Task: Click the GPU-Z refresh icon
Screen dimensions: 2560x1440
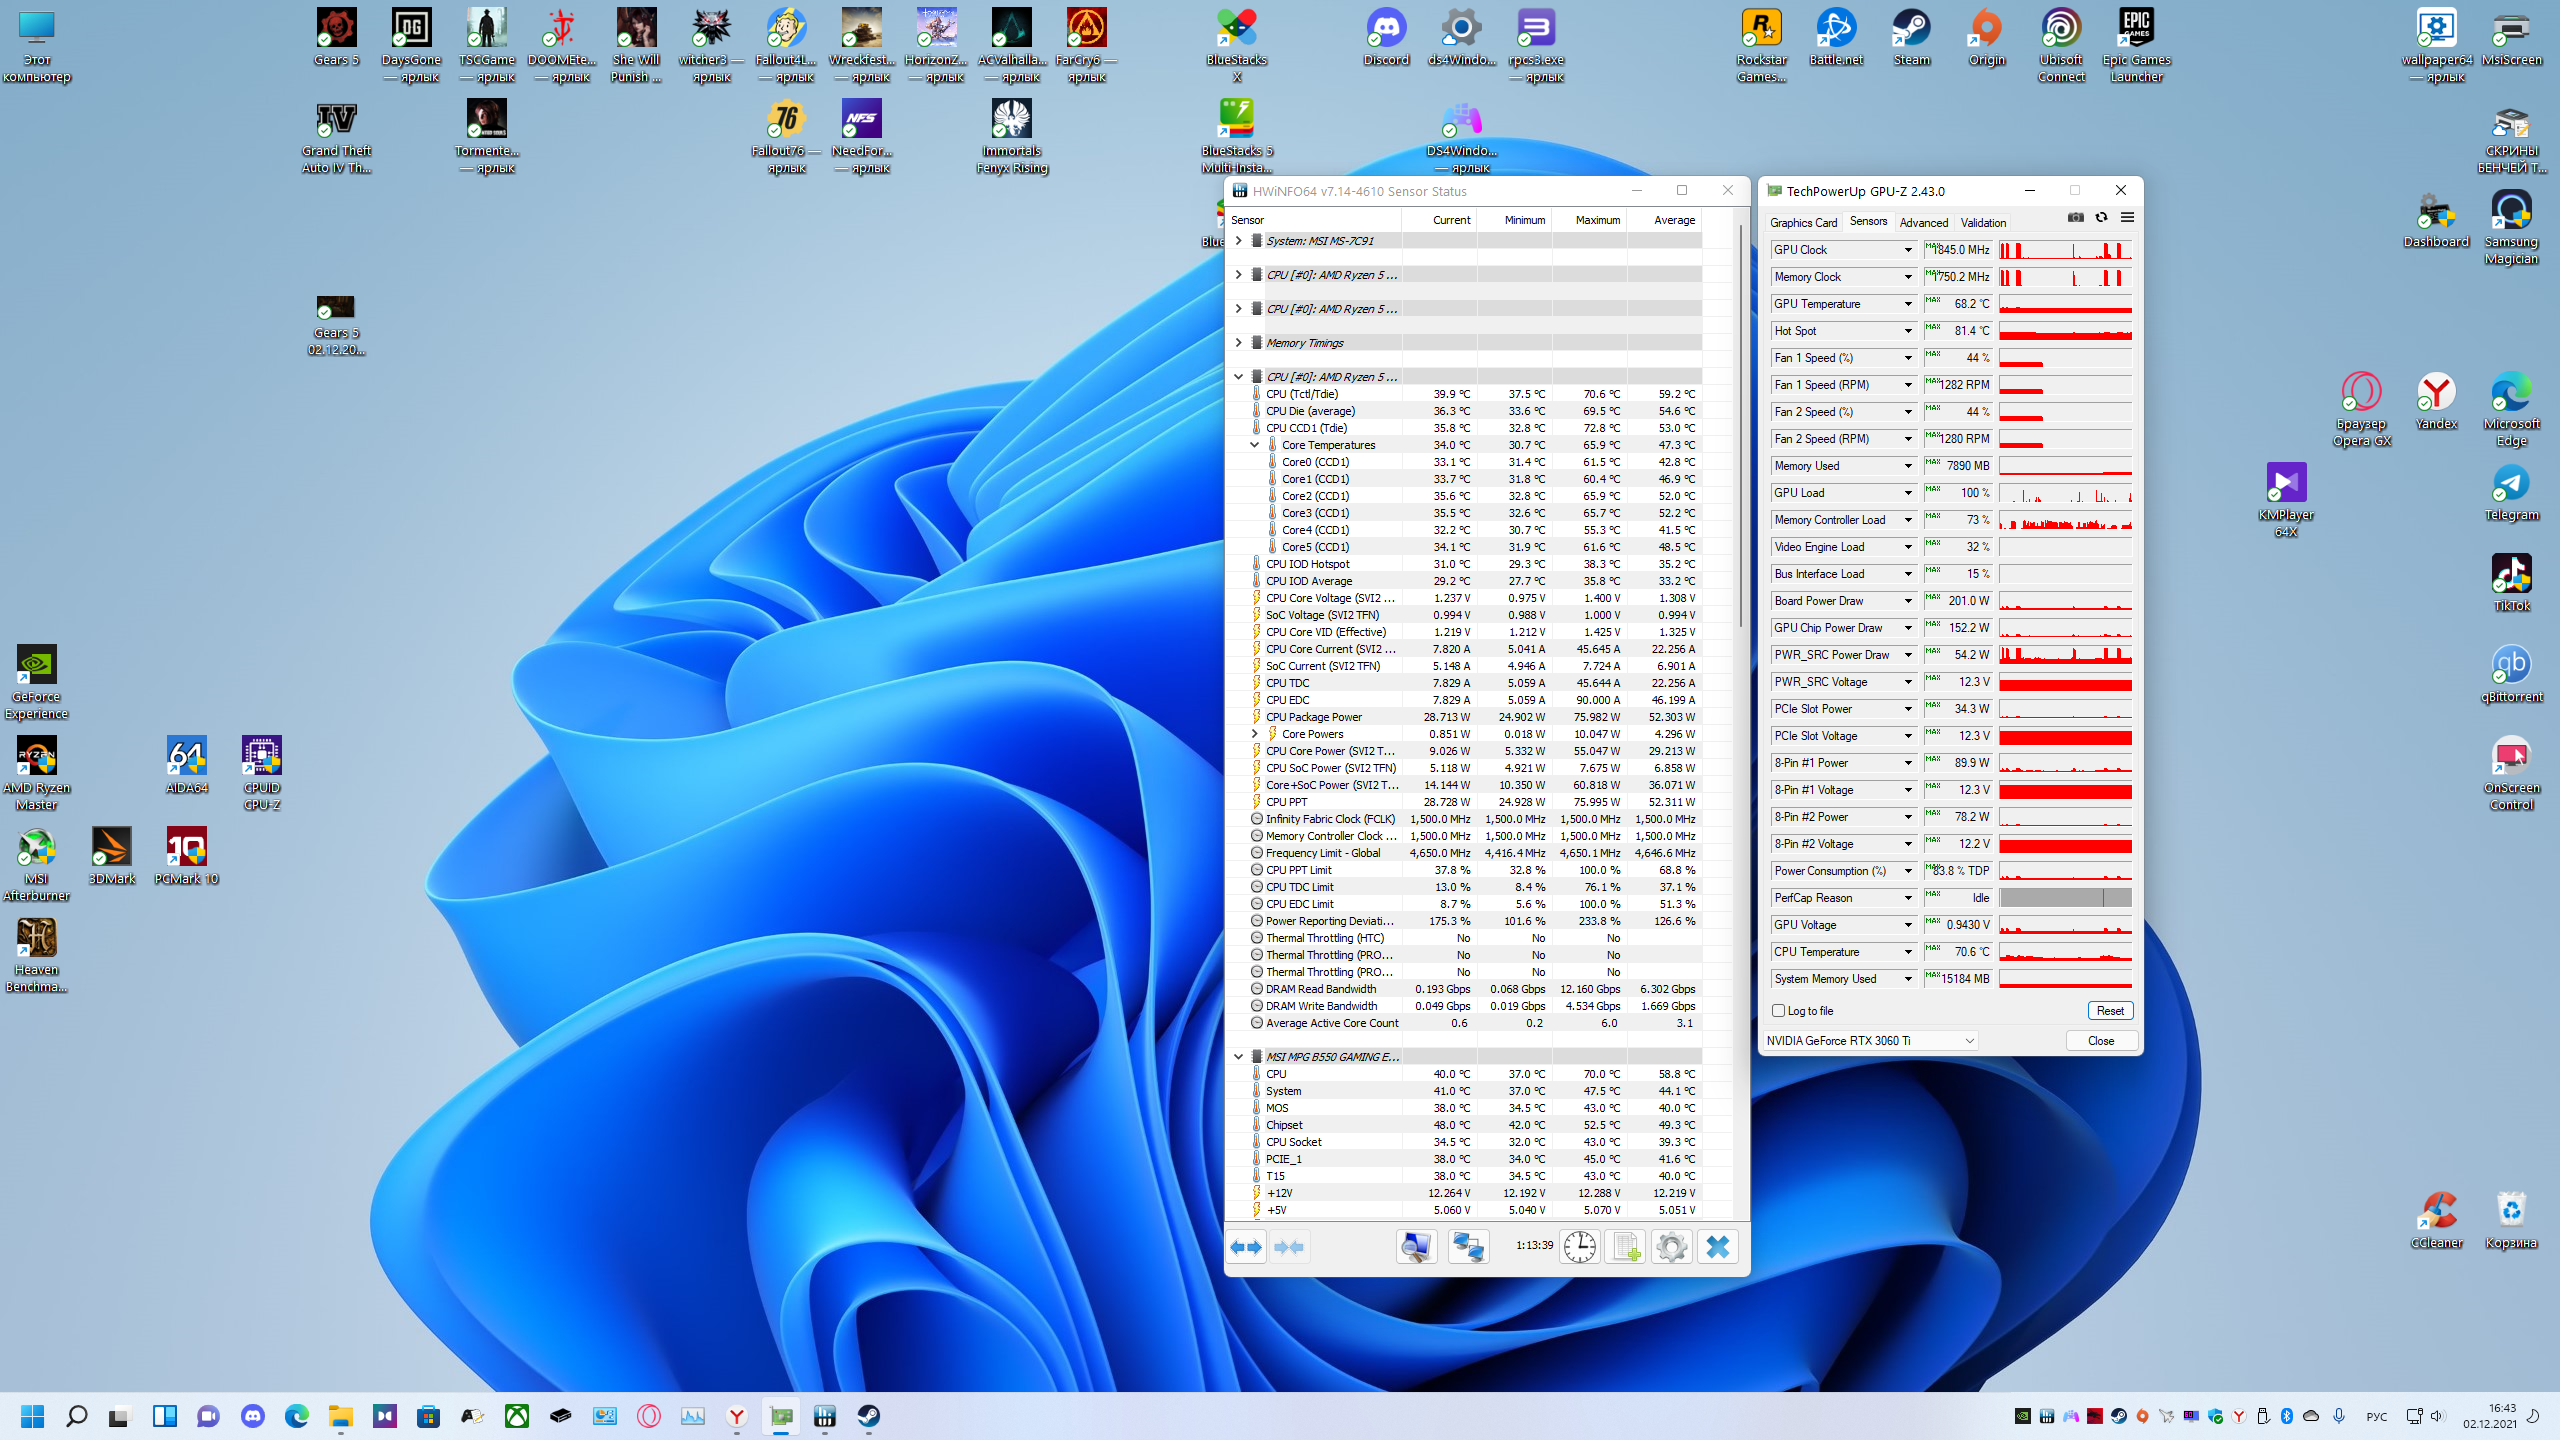Action: coord(2101,218)
